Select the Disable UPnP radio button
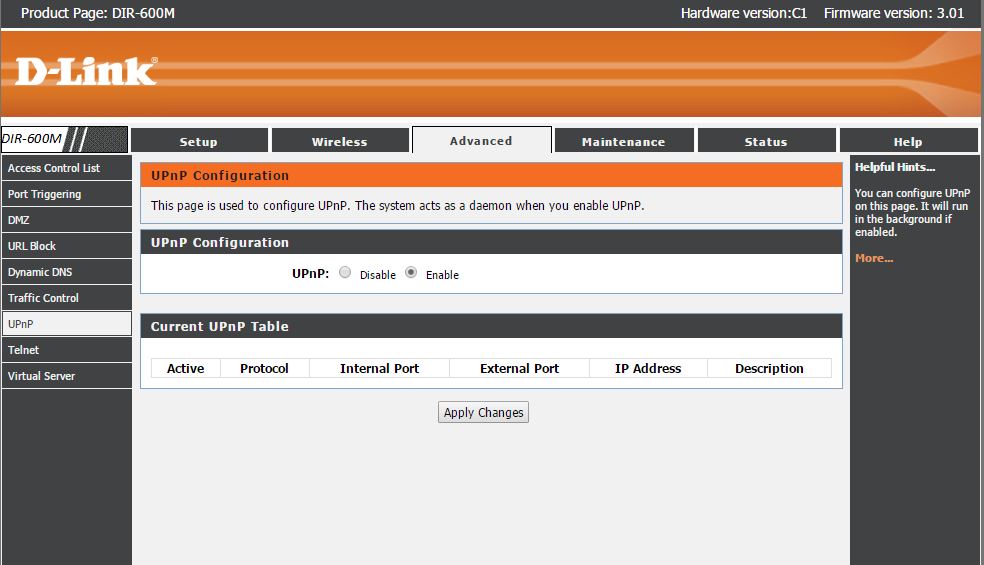Image resolution: width=984 pixels, height=565 pixels. coord(345,272)
